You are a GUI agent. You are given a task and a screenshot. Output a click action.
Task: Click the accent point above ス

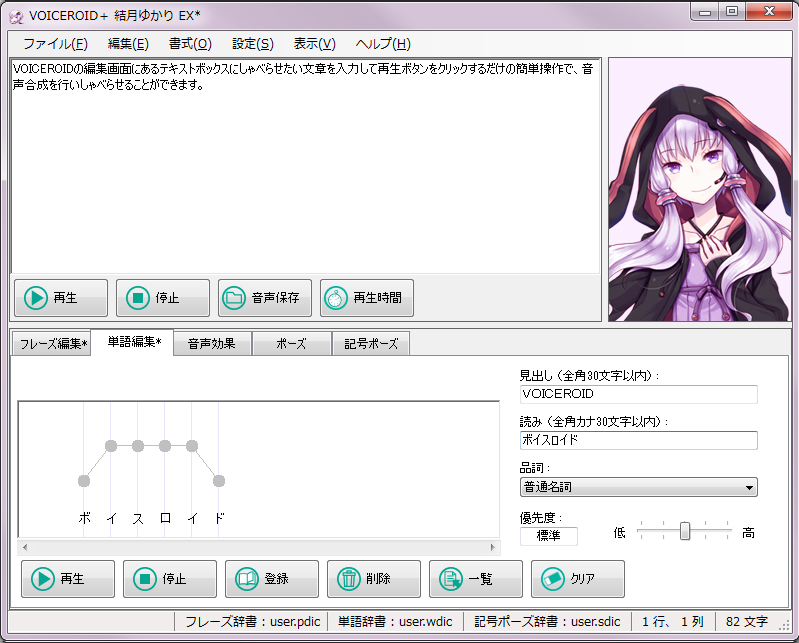click(138, 446)
